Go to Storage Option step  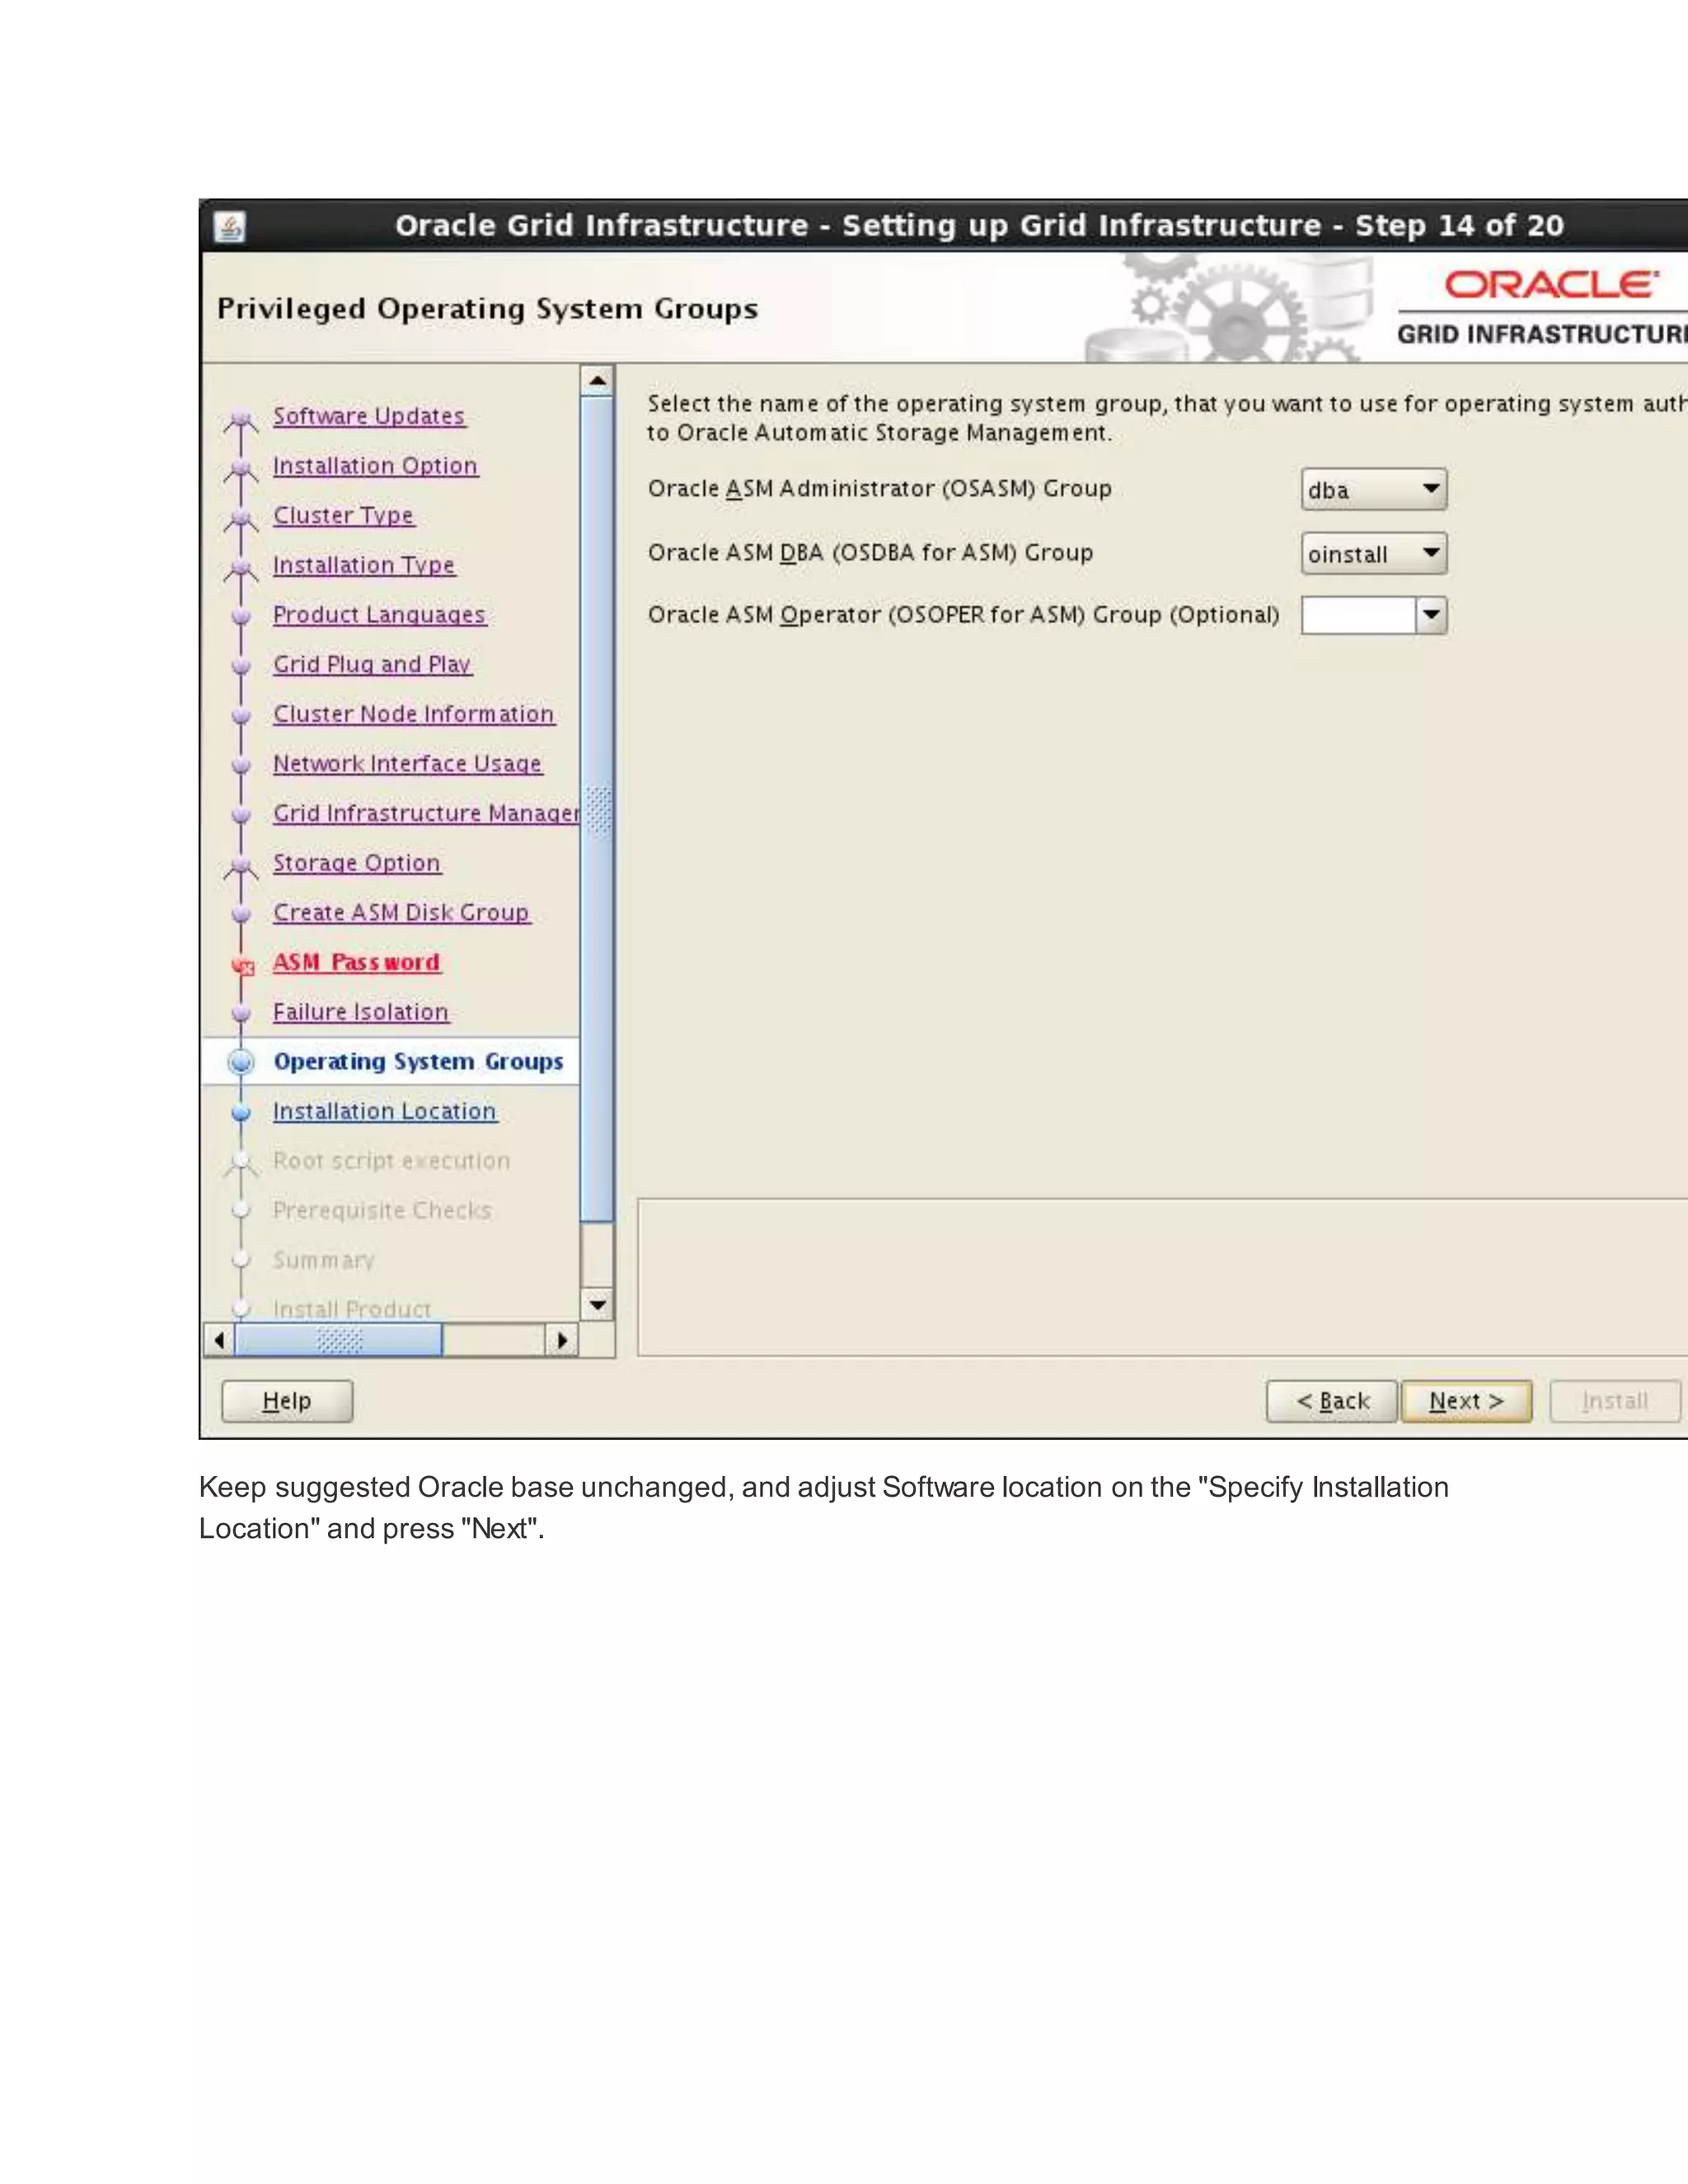(356, 863)
